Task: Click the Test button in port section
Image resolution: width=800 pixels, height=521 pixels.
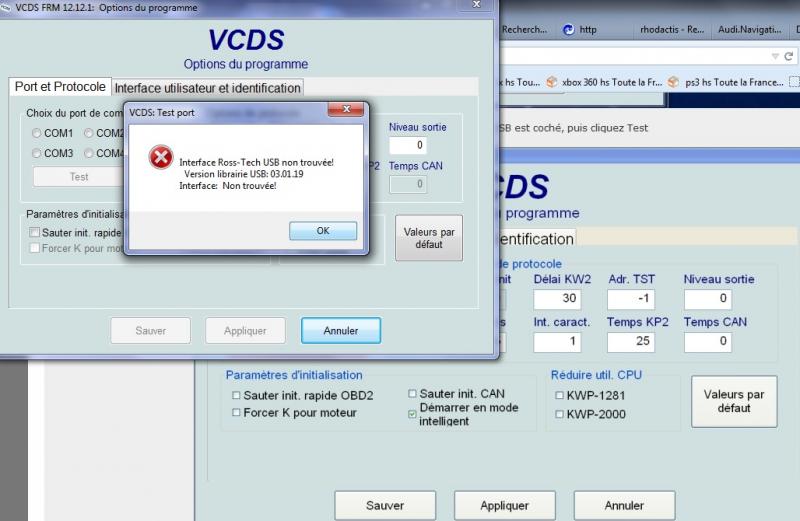Action: click(79, 177)
